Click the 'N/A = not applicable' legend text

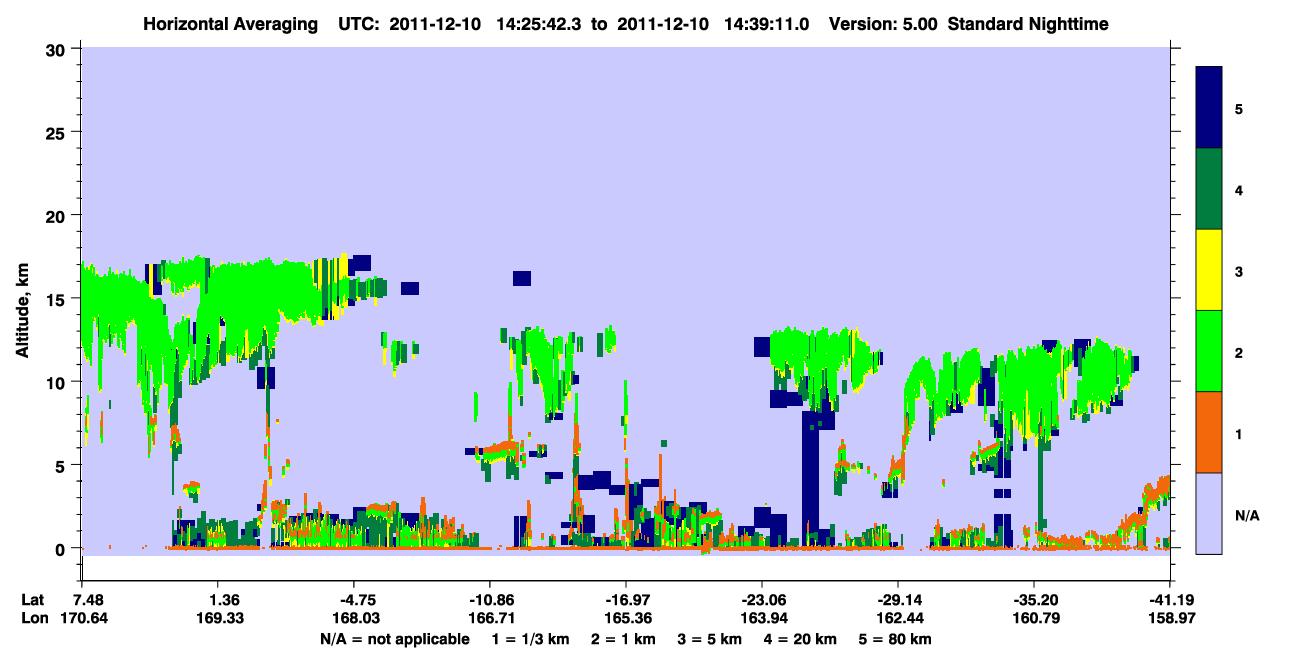point(394,639)
